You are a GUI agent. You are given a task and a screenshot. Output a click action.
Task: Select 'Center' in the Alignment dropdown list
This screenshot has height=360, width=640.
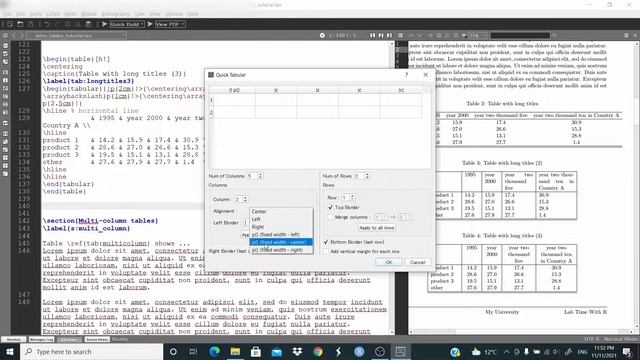click(x=281, y=211)
